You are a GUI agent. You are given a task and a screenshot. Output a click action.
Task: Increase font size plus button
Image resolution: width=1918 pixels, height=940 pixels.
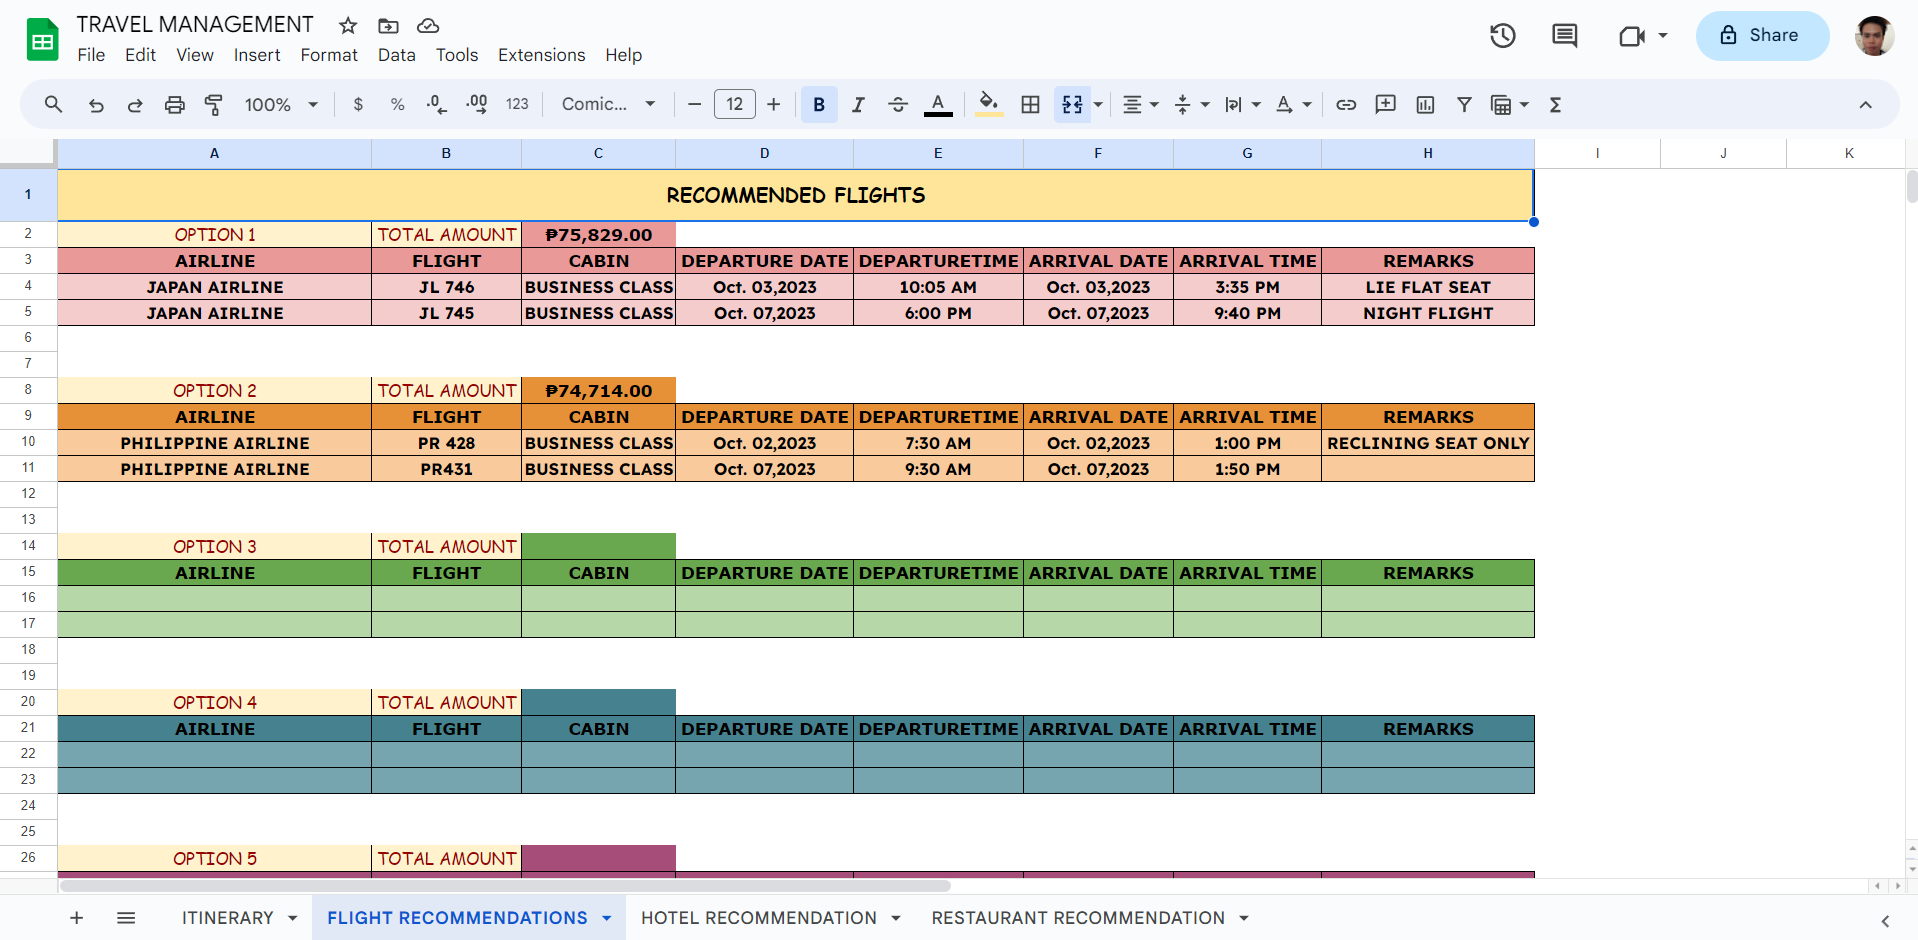point(773,104)
